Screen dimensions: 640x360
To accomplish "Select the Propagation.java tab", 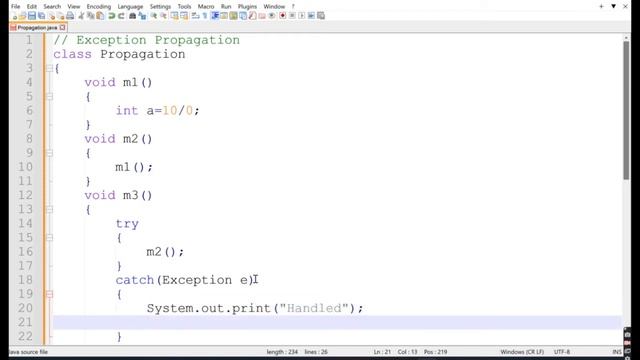I will click(37, 27).
